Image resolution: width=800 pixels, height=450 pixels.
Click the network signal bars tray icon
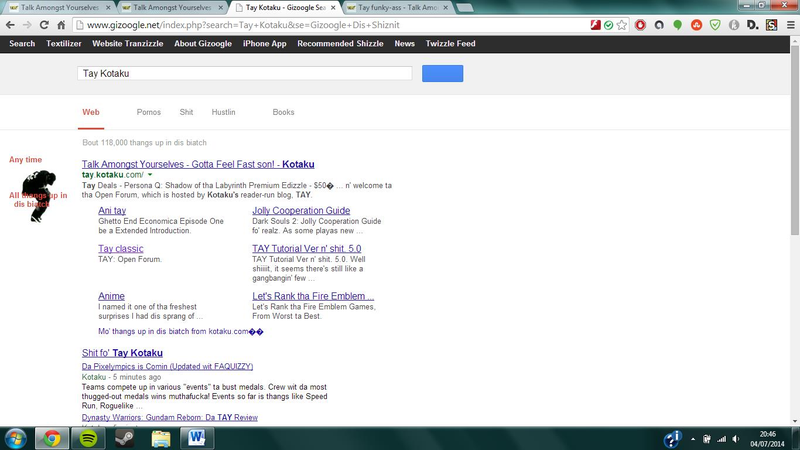(721, 439)
